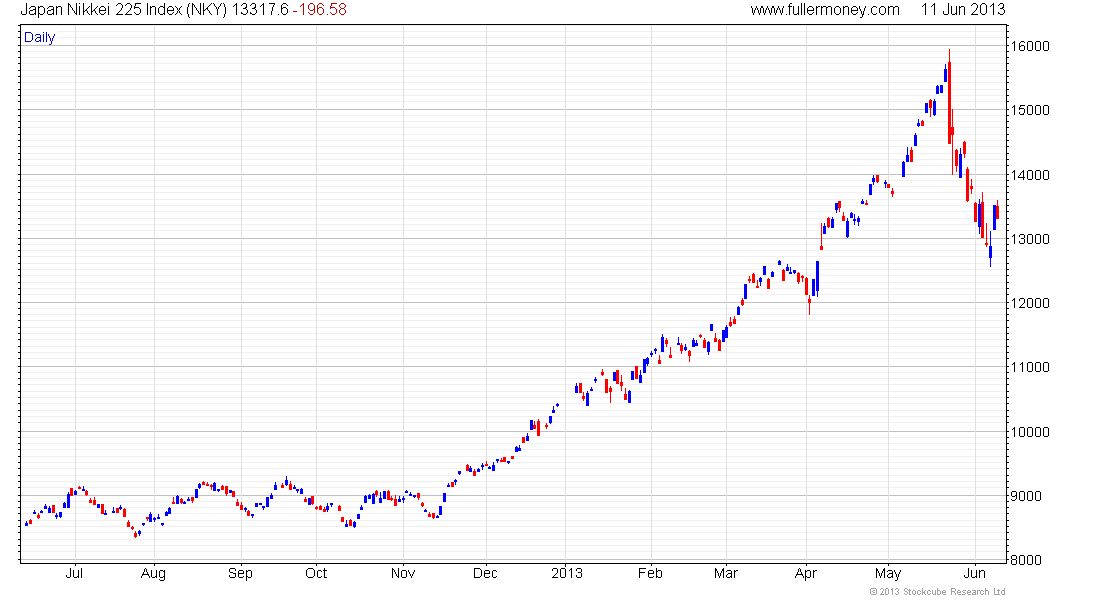Select the 16000 price axis label
Screen dimensions: 1100x600
[x=1030, y=46]
